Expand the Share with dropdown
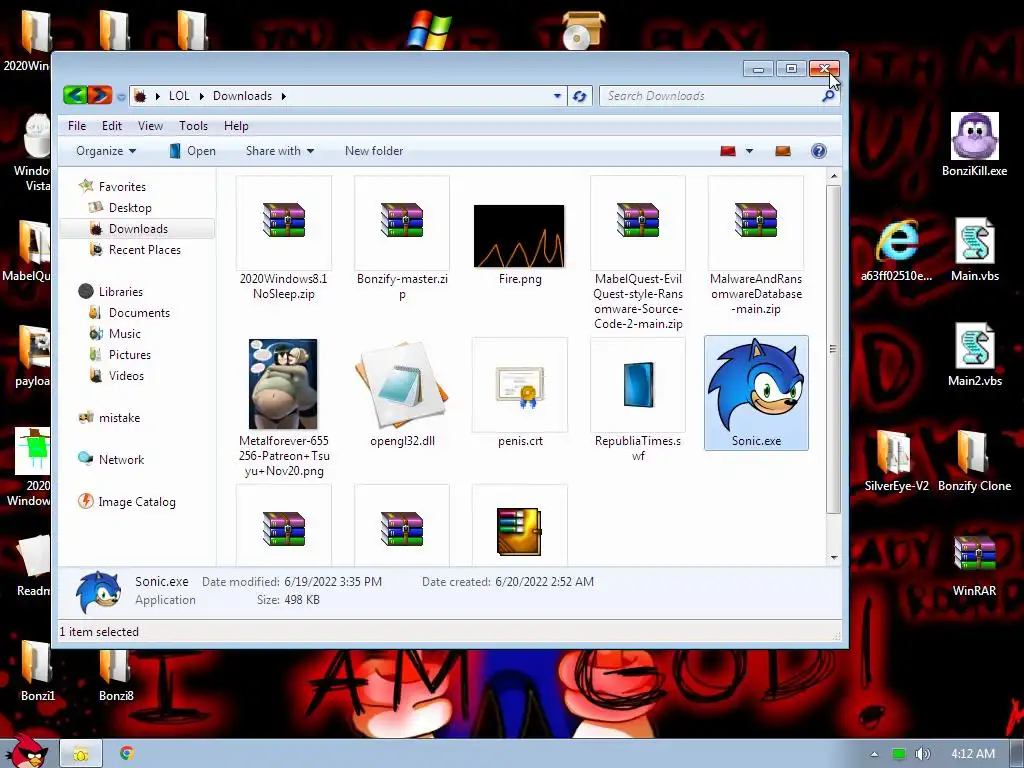Screen dimensions: 1024x768 point(280,151)
